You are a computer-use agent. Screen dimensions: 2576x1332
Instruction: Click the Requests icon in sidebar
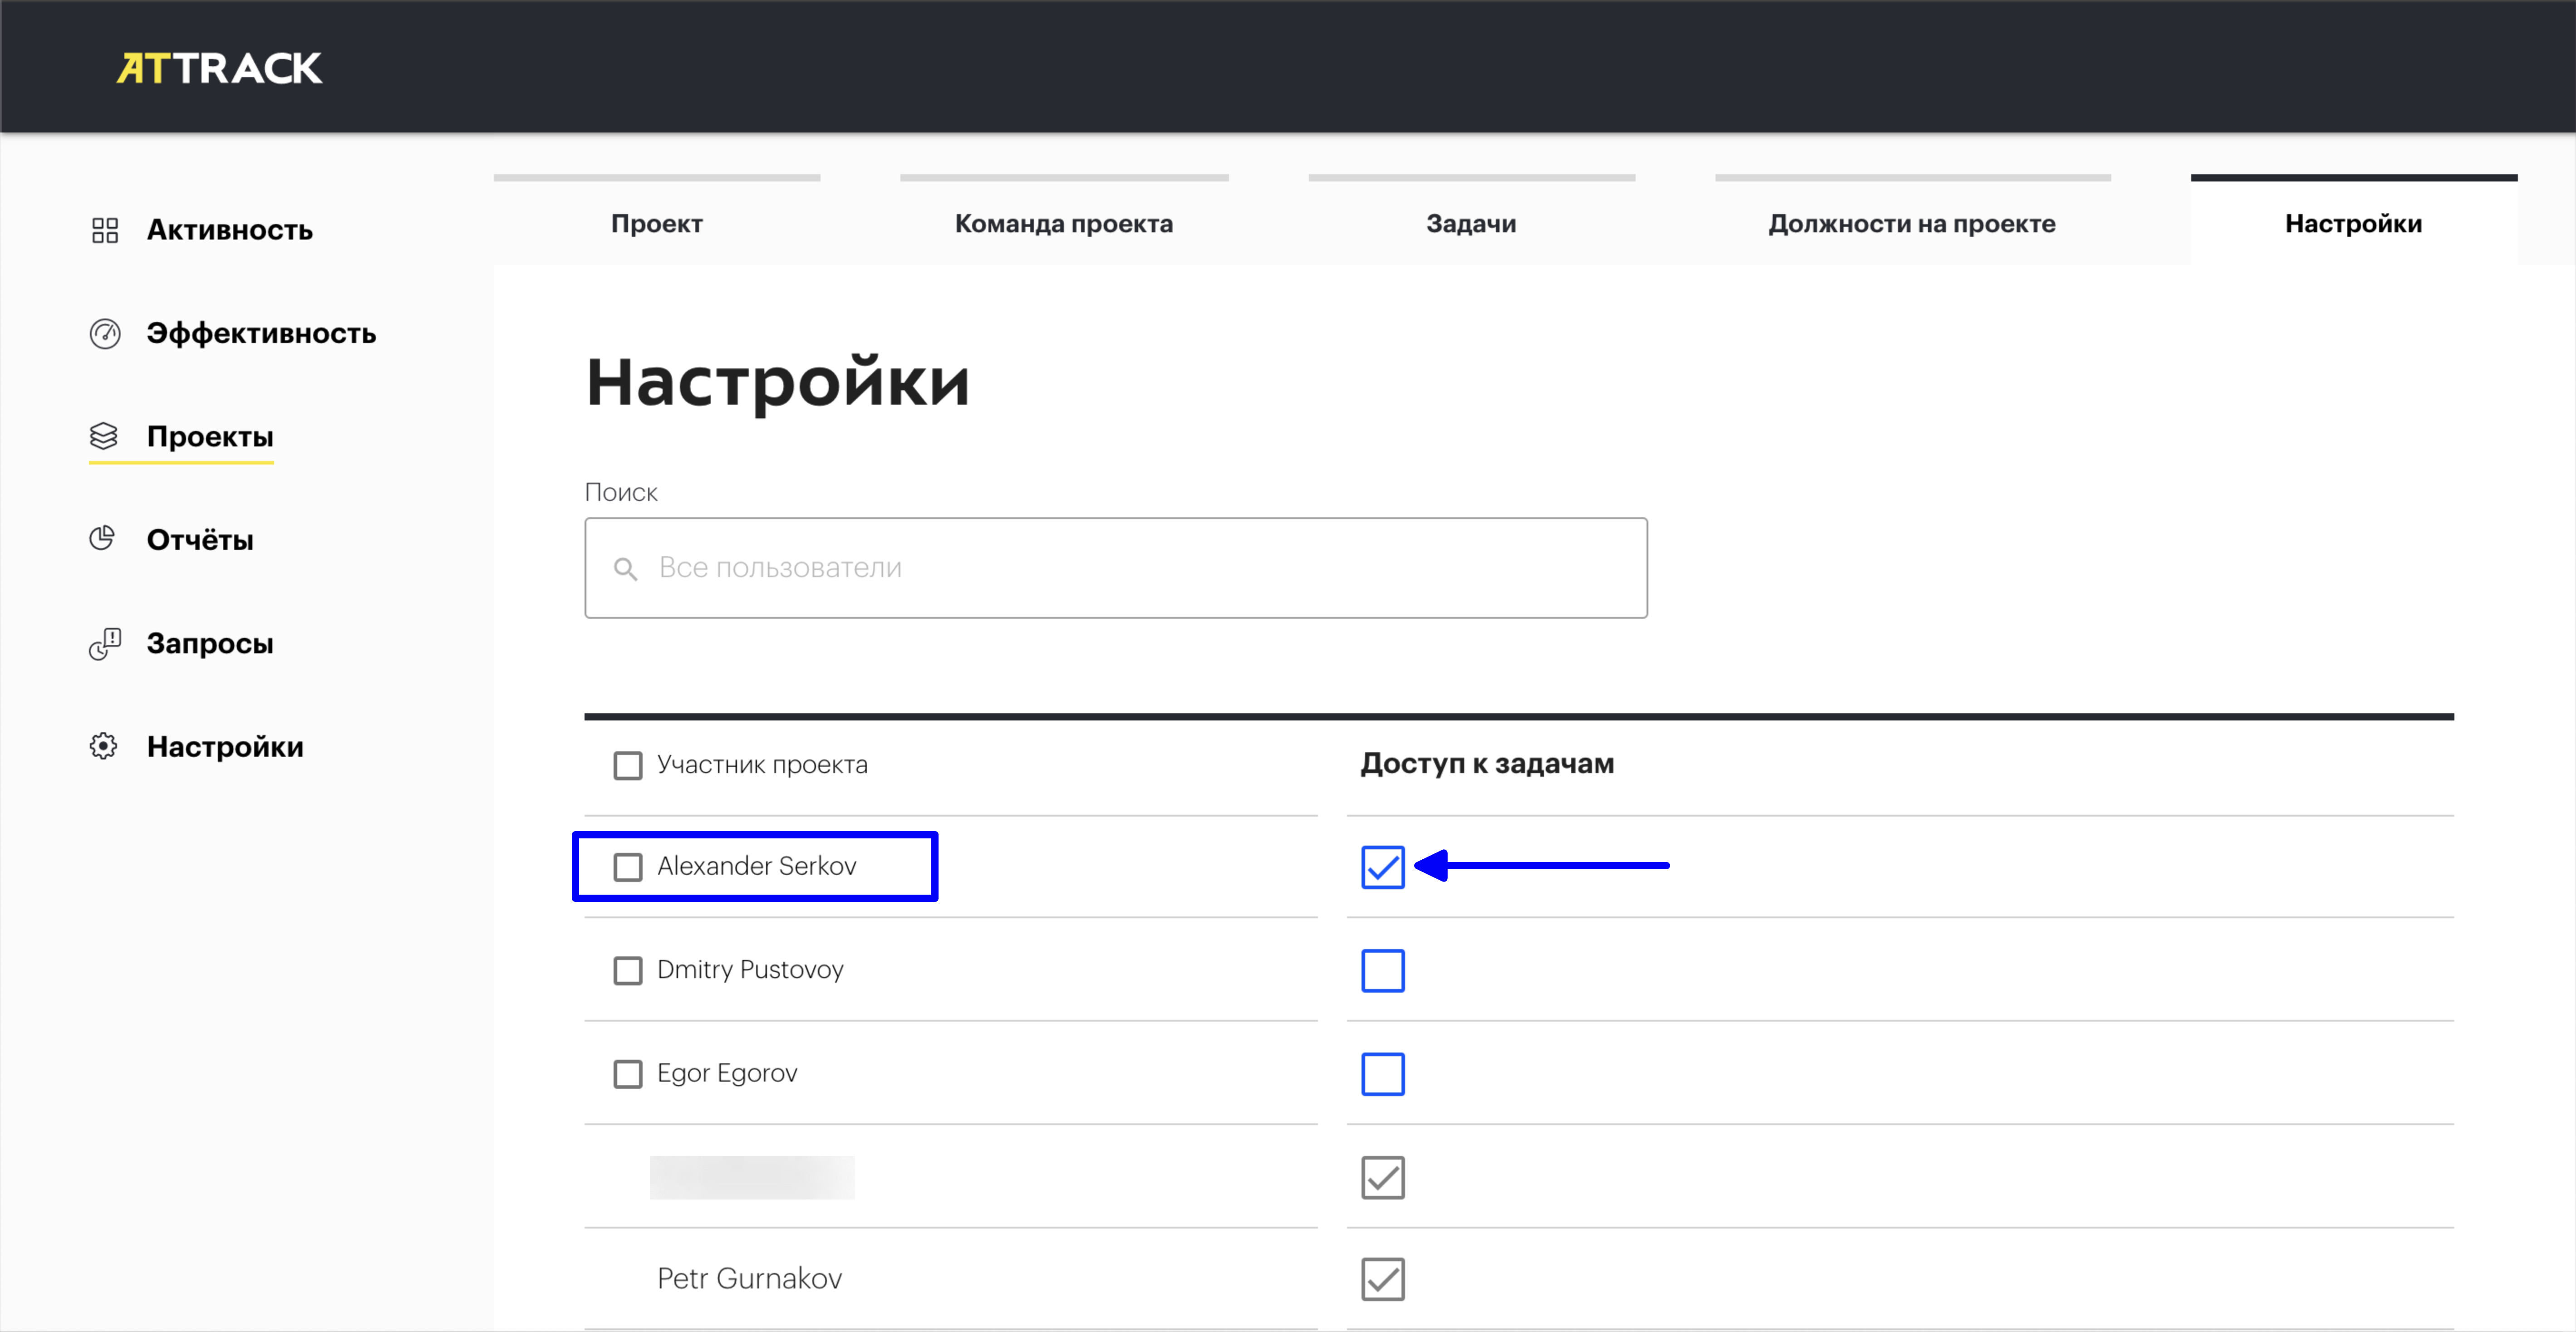pyautogui.click(x=105, y=643)
